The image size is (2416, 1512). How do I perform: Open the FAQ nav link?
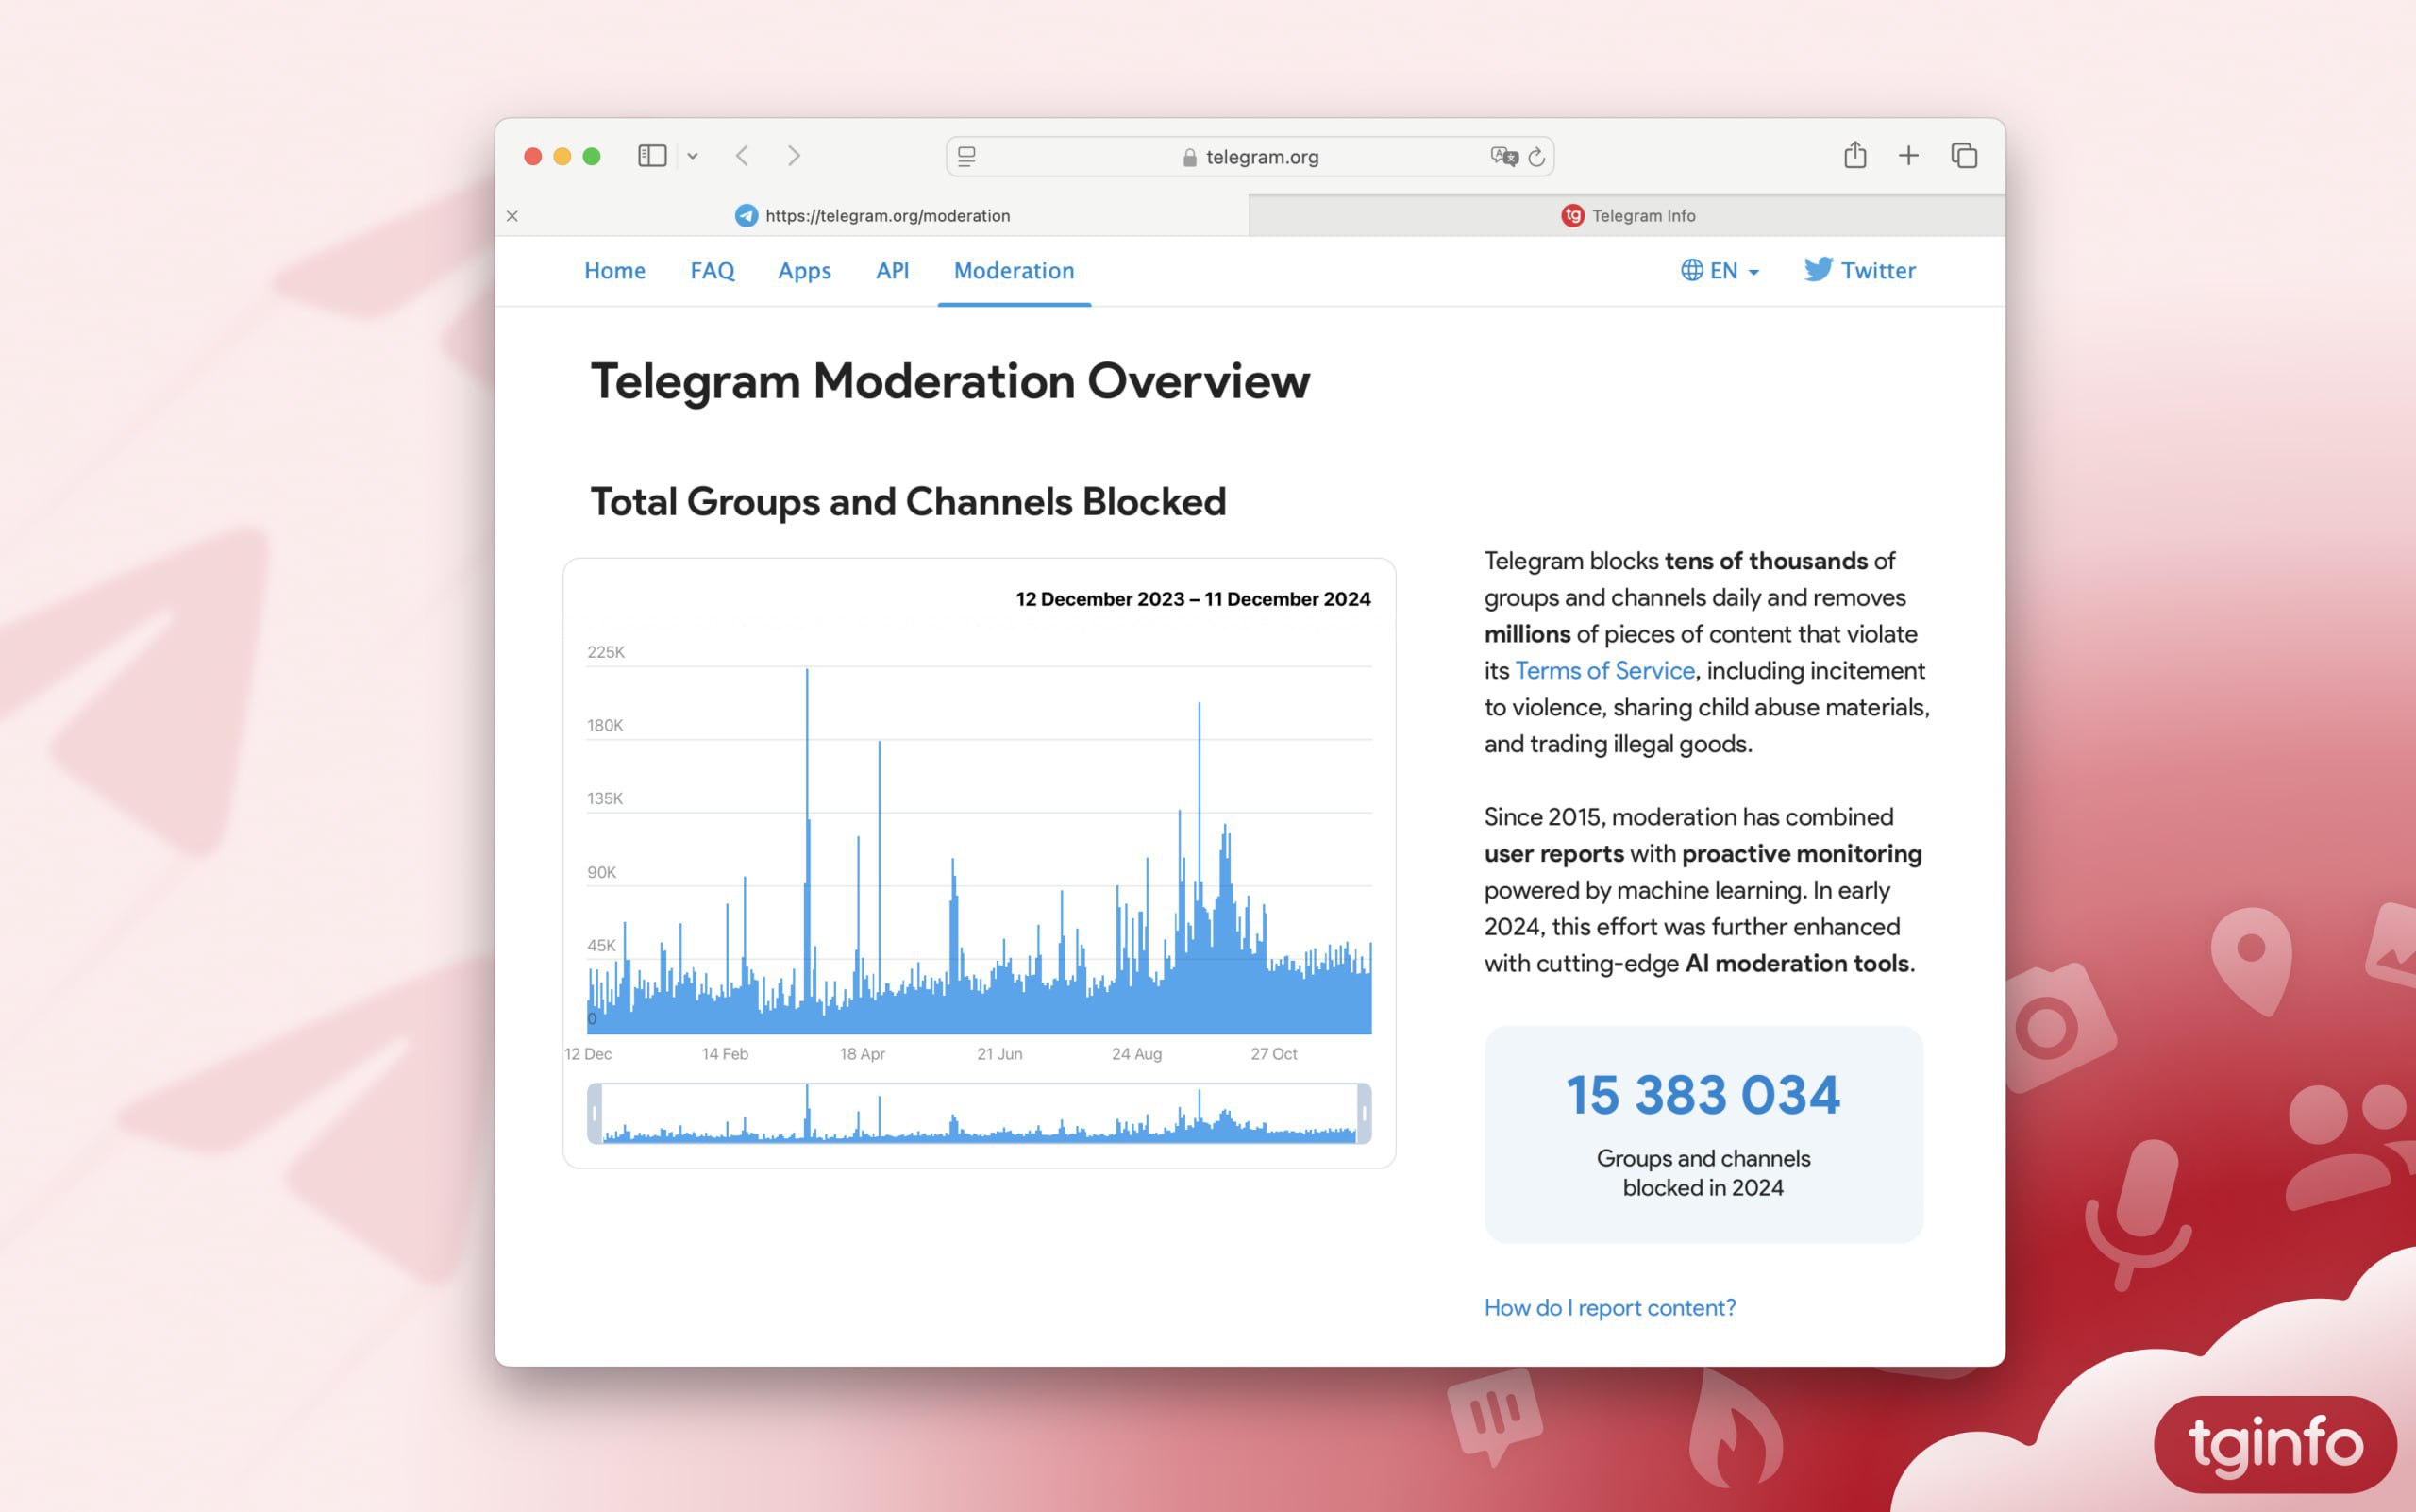[x=712, y=271]
